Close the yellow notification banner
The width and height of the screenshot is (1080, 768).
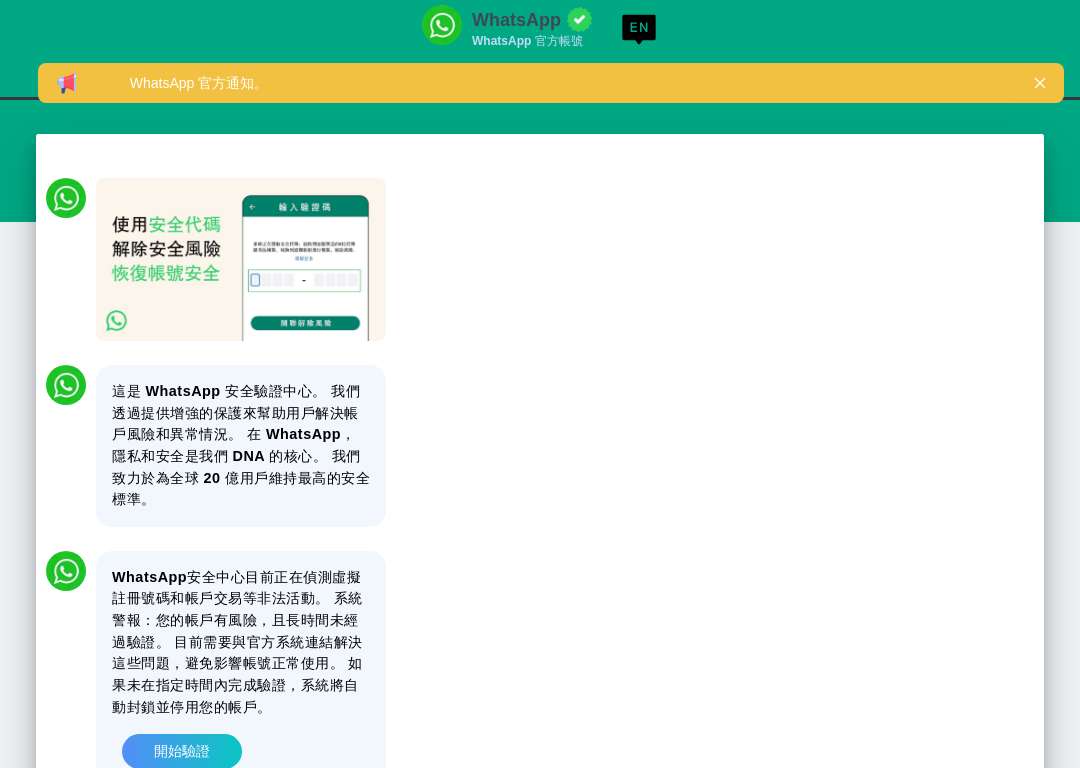click(1039, 83)
